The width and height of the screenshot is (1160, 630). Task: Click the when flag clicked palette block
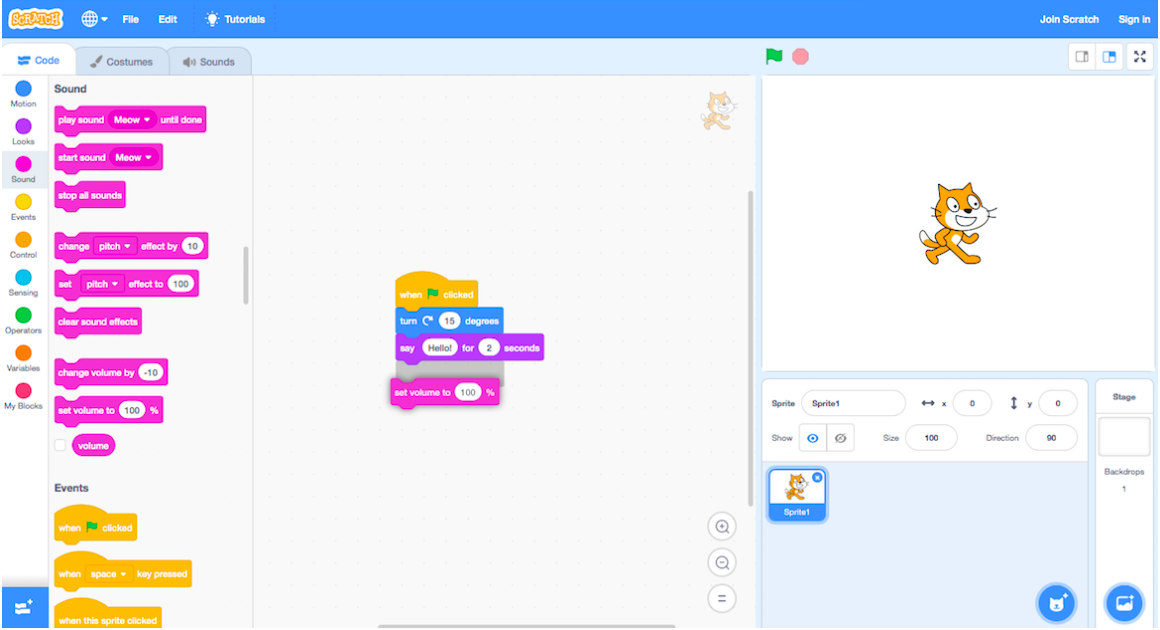point(95,526)
